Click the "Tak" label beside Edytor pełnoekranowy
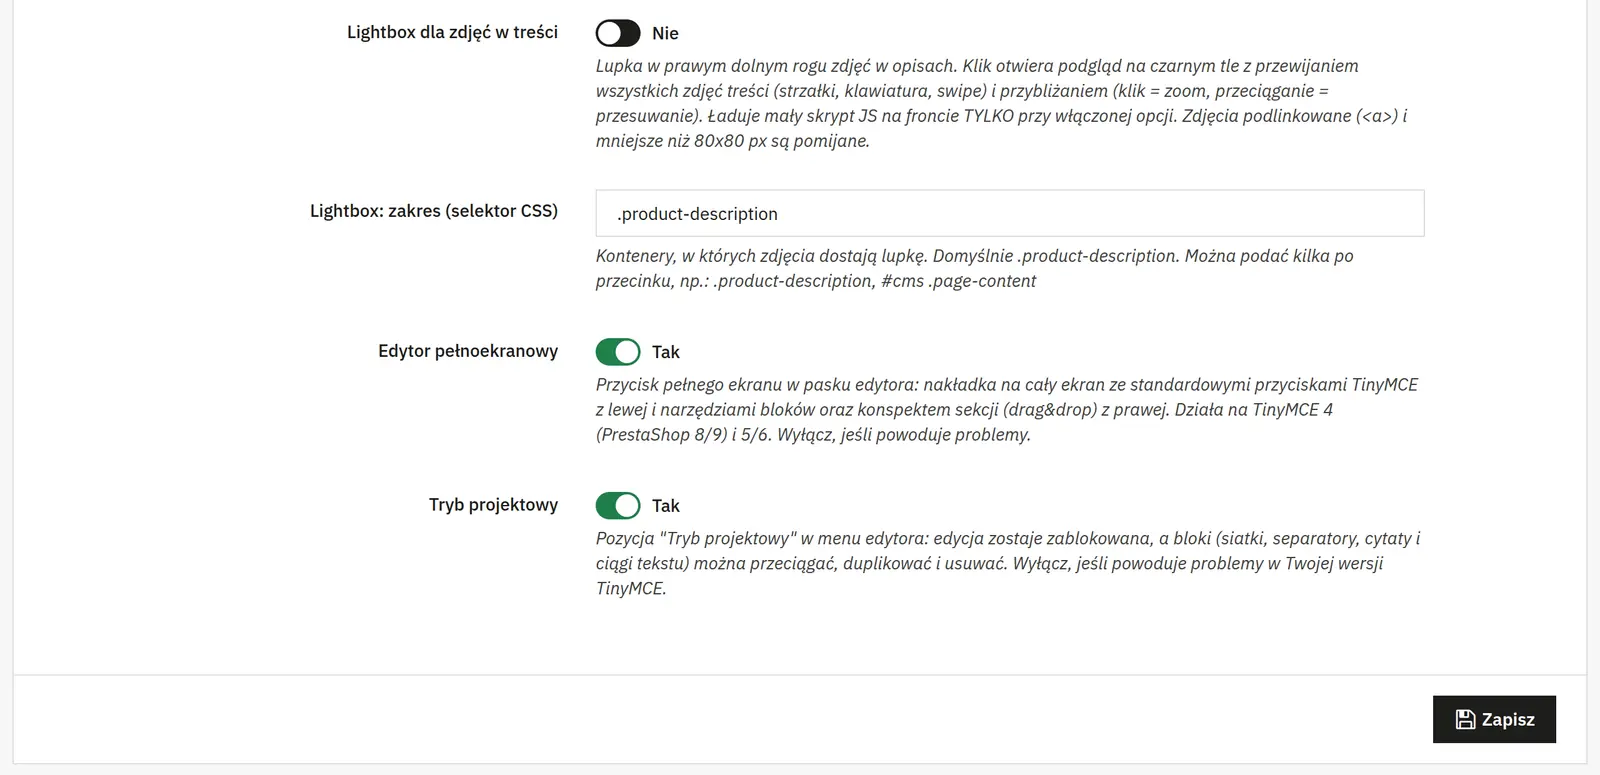The height and width of the screenshot is (775, 1600). tap(665, 352)
